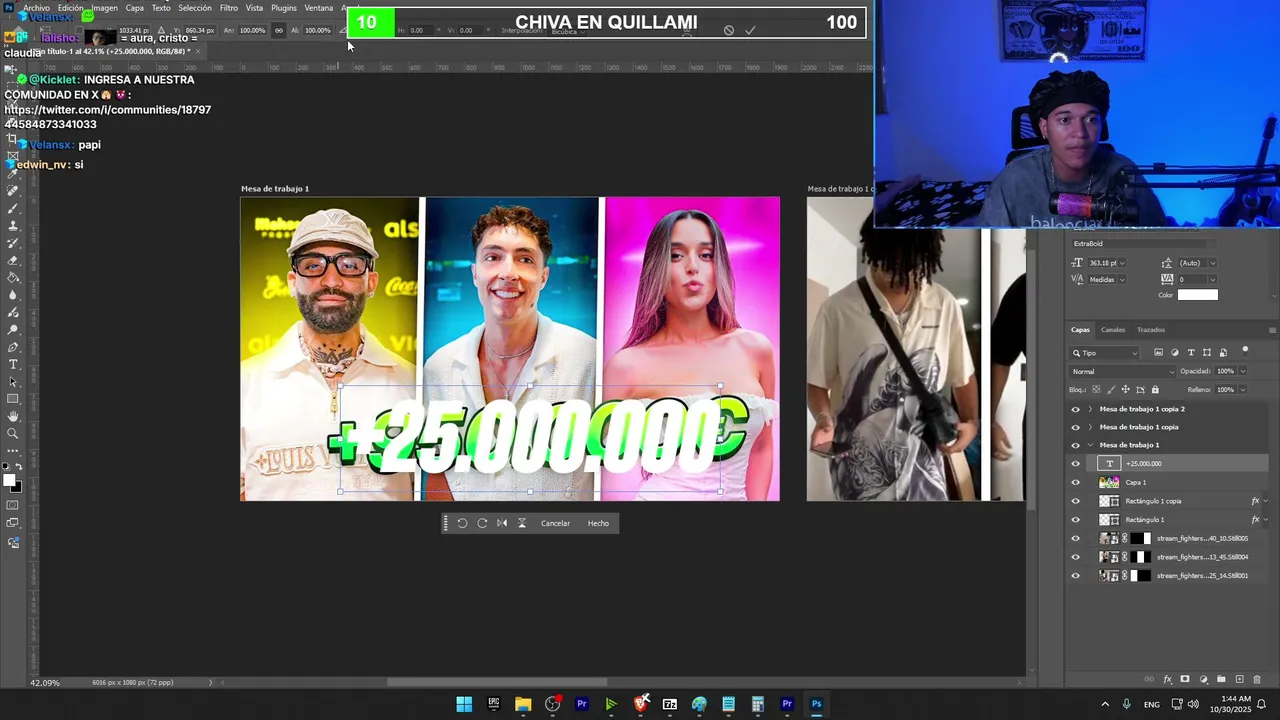Click the horizontal canvas scrollbar
The image size is (1280, 720).
[x=497, y=683]
